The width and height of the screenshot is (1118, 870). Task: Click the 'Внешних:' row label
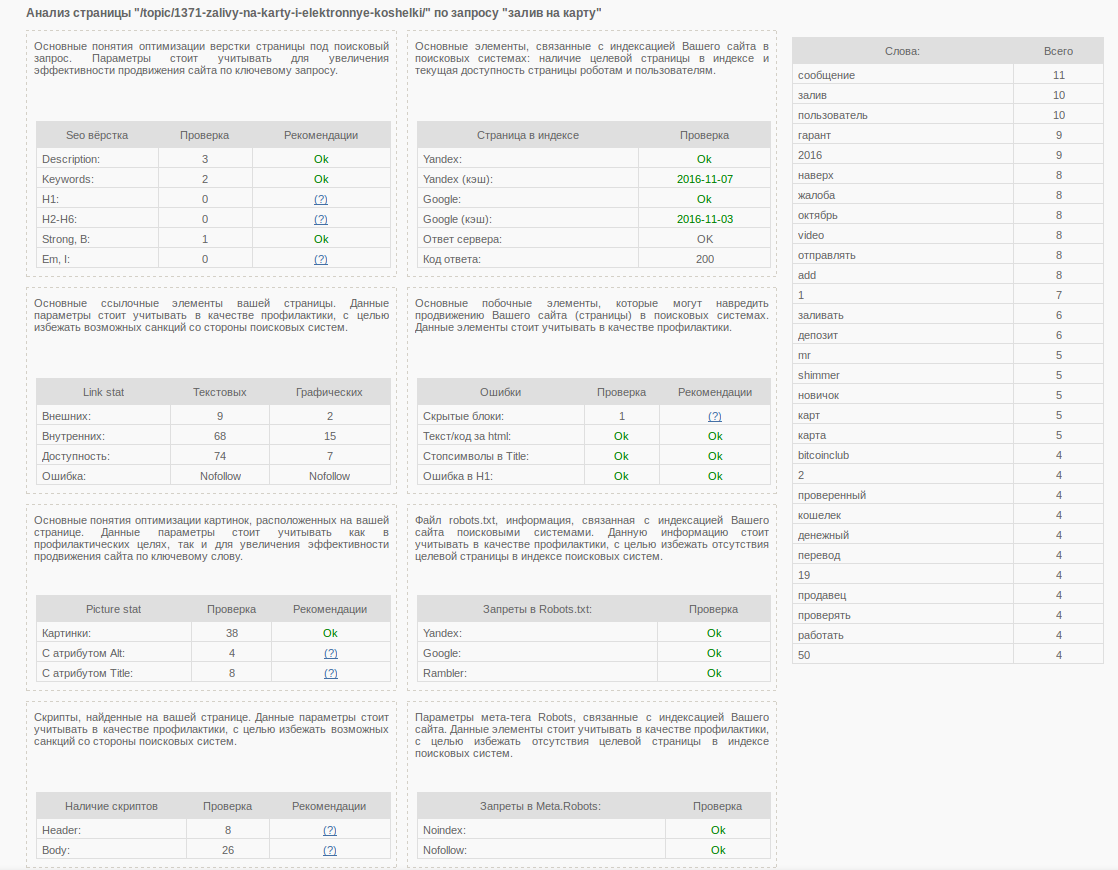[66, 416]
